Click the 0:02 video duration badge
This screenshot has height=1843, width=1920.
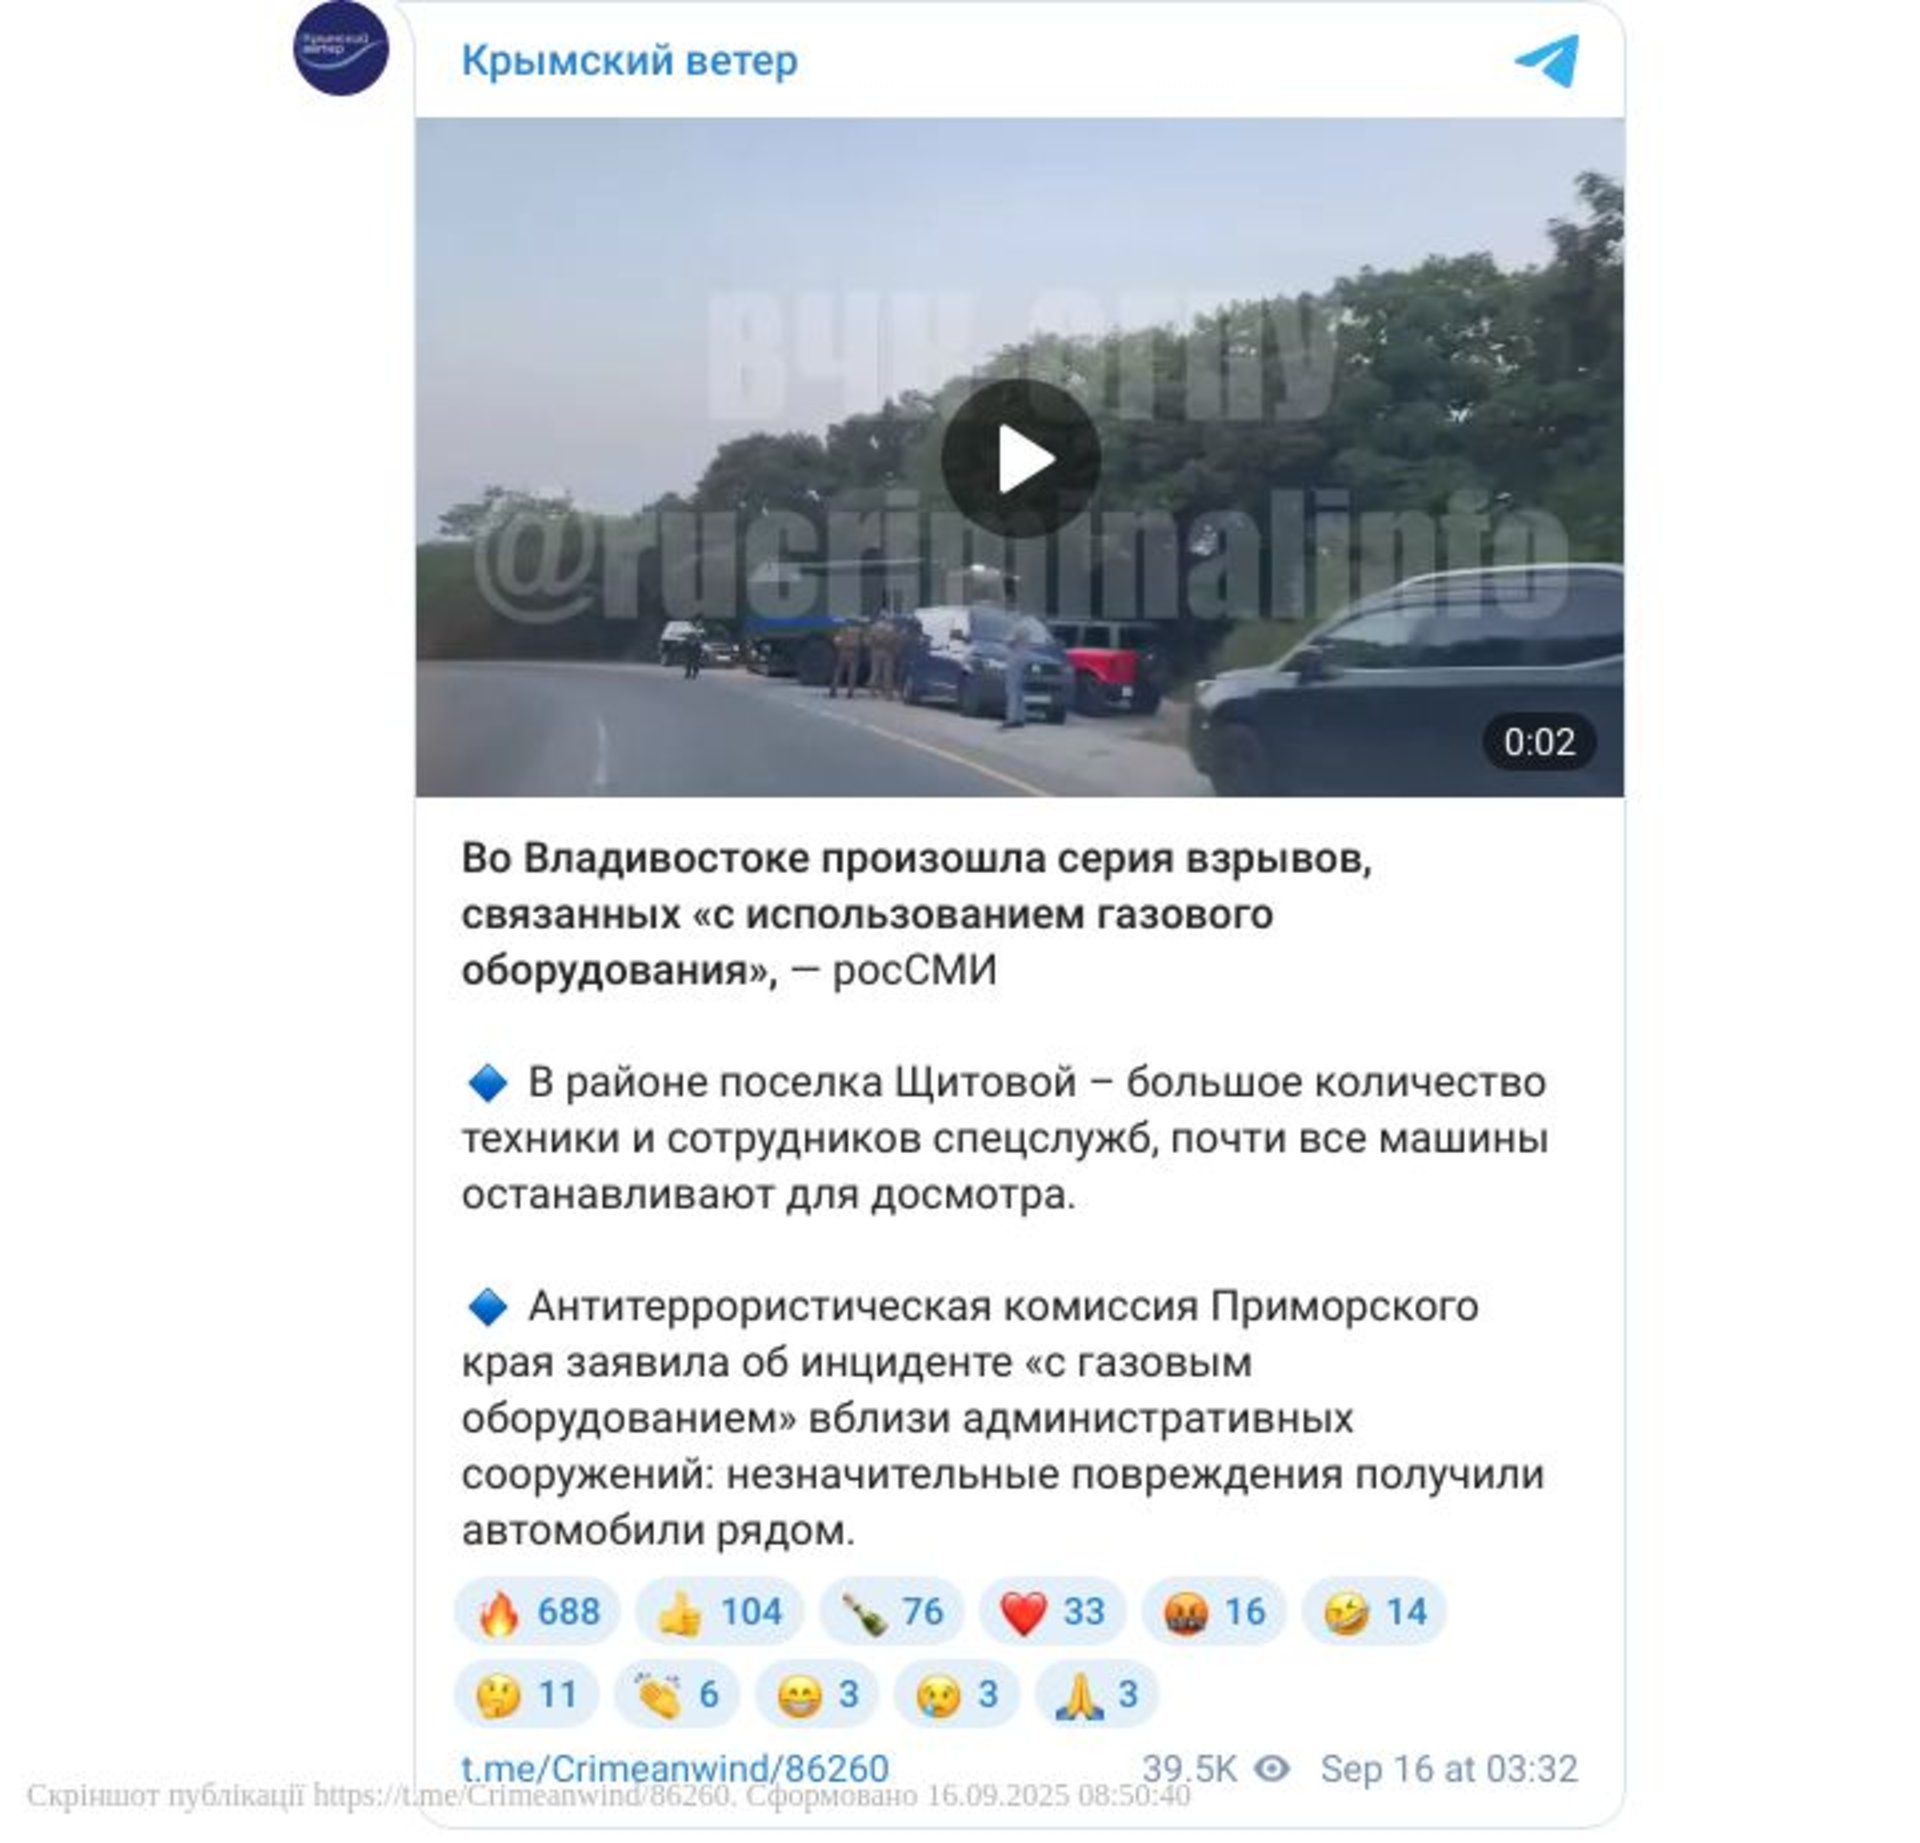(1539, 742)
